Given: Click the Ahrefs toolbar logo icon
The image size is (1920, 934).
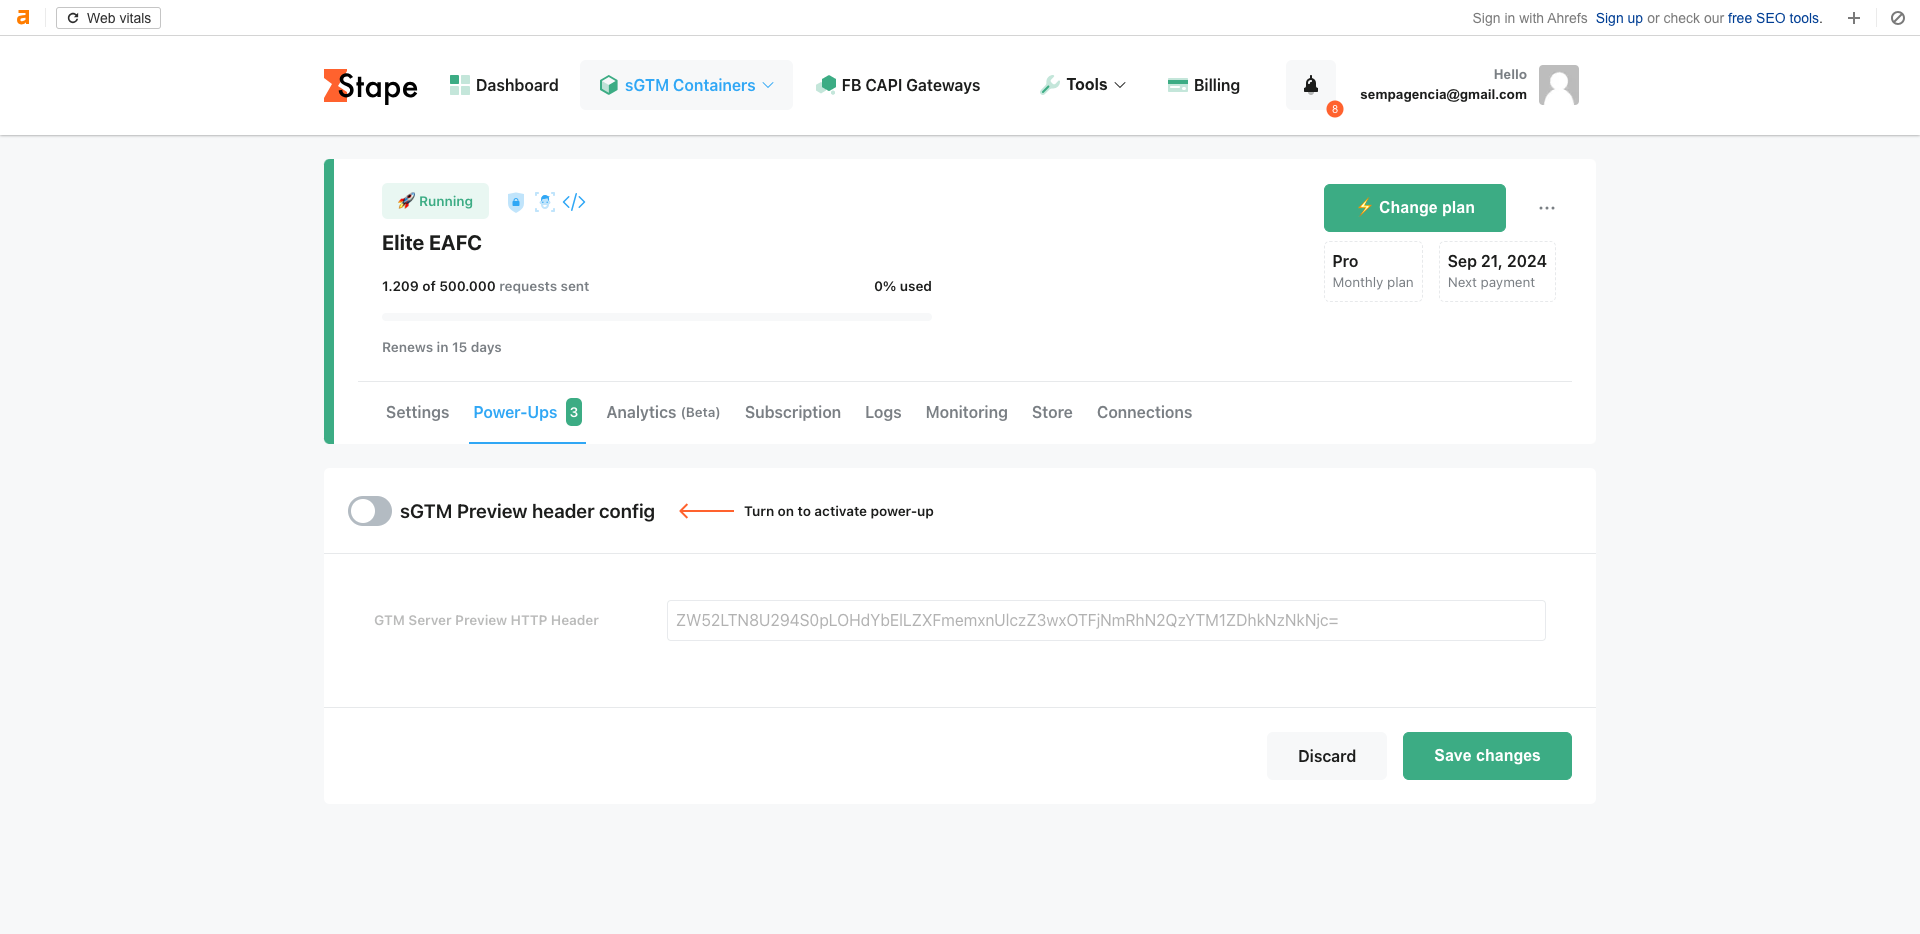Looking at the screenshot, I should click(x=23, y=18).
